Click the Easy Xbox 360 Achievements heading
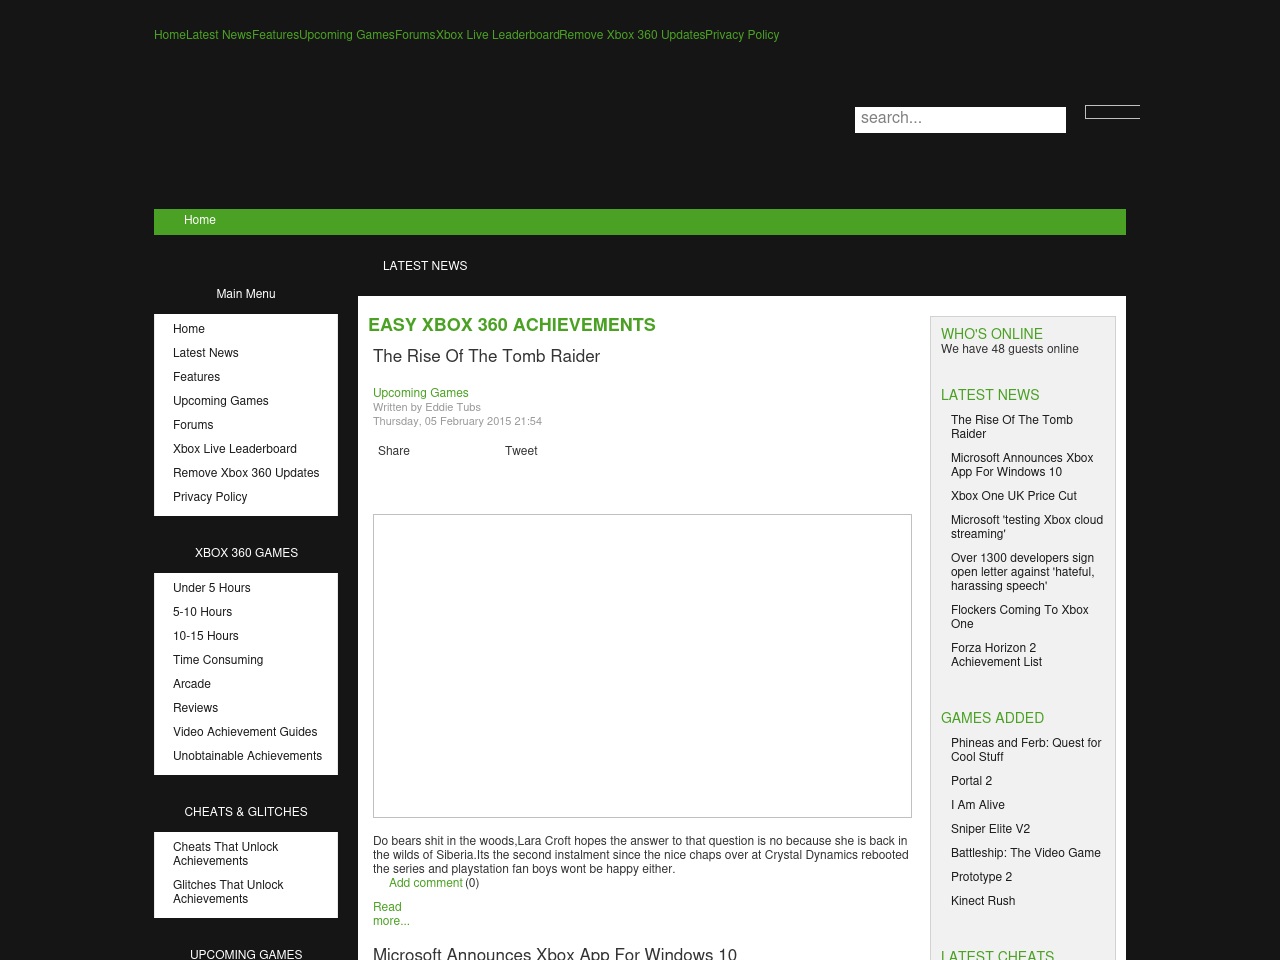1280x960 pixels. point(512,325)
